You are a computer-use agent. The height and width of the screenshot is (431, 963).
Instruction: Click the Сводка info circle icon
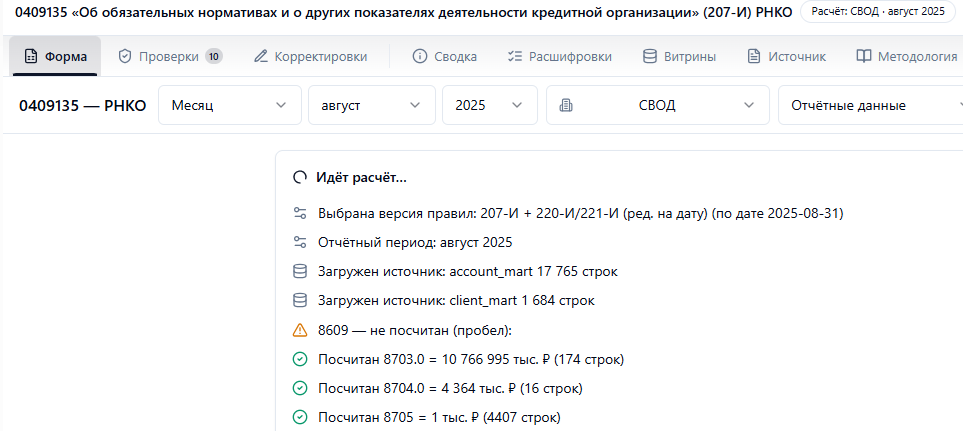420,56
